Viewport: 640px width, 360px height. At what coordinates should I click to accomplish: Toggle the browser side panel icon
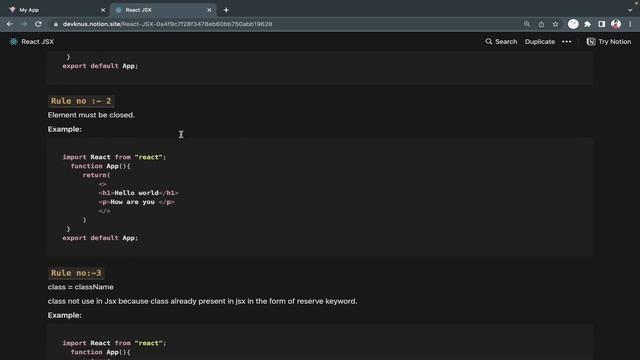tap(602, 24)
